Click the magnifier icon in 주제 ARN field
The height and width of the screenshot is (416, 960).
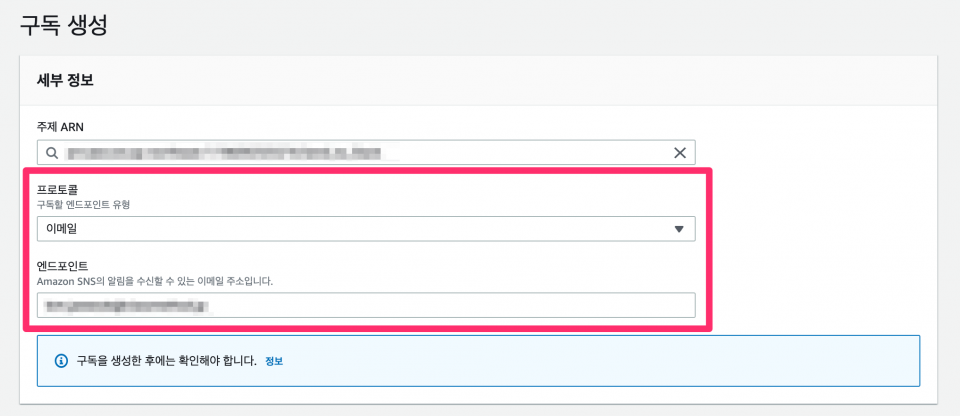click(x=52, y=153)
